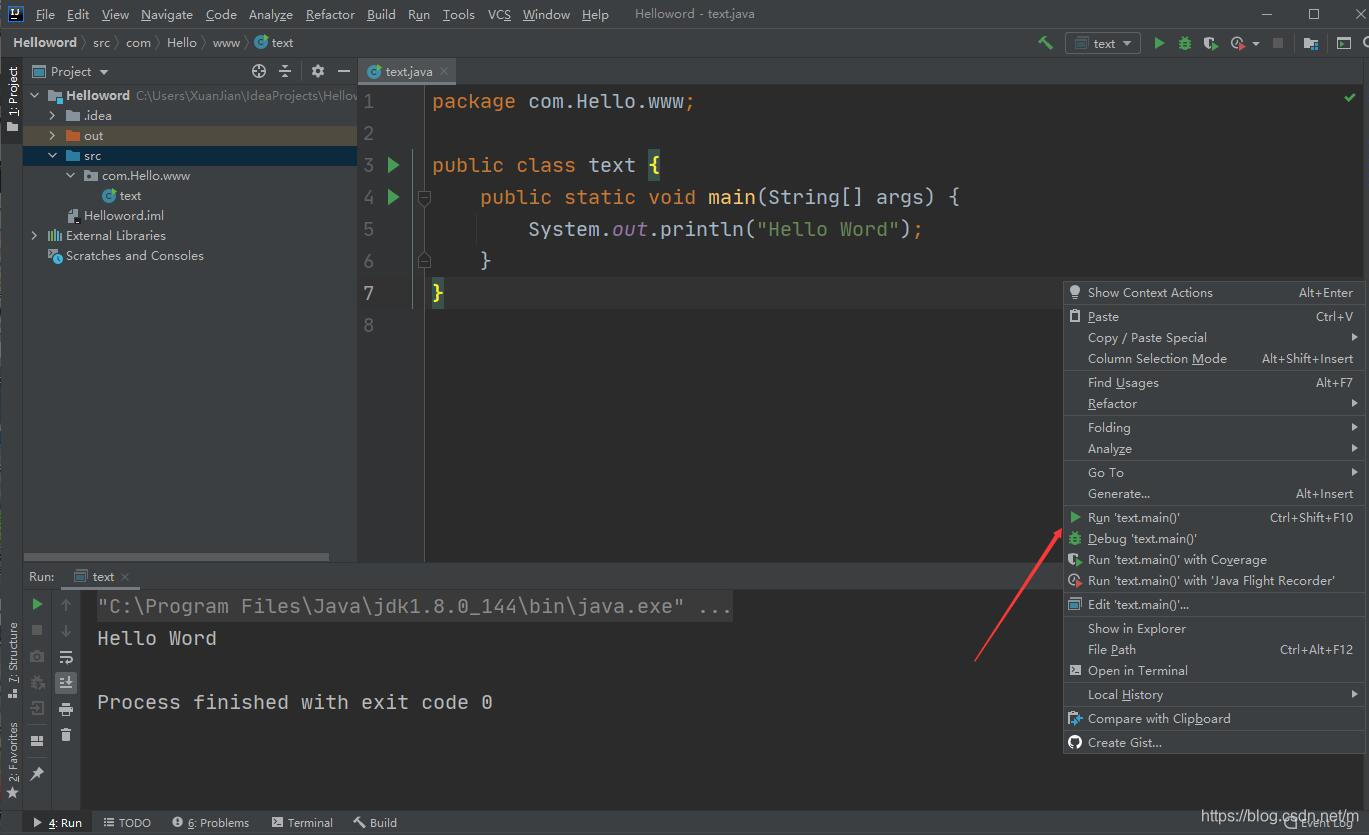Open the 6: Problems tool window button
Screen dimensions: 1369x835
pos(210,822)
